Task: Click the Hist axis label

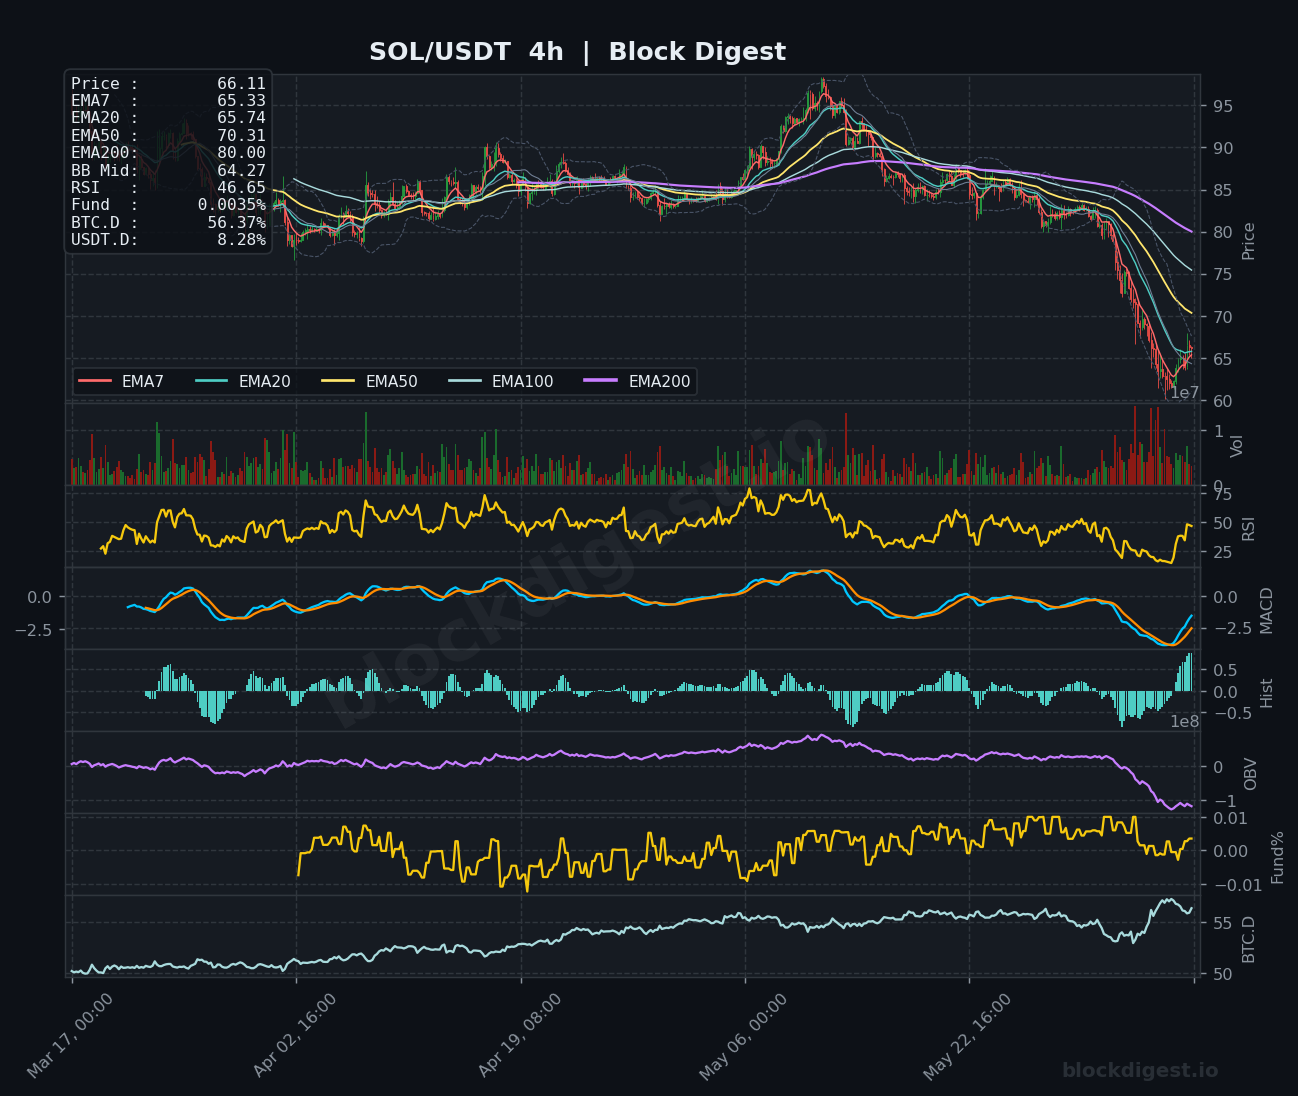Action: point(1267,693)
